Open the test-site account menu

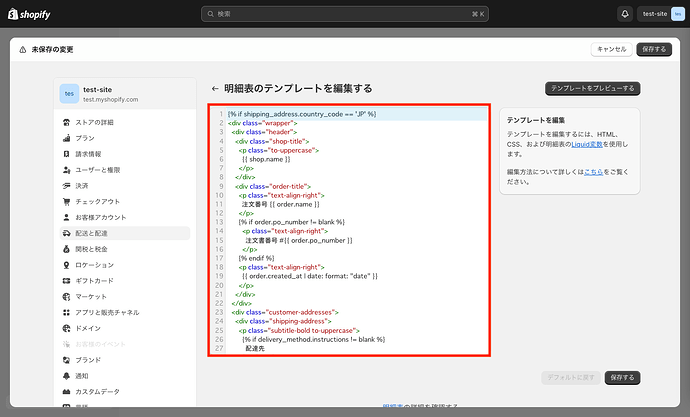point(661,14)
